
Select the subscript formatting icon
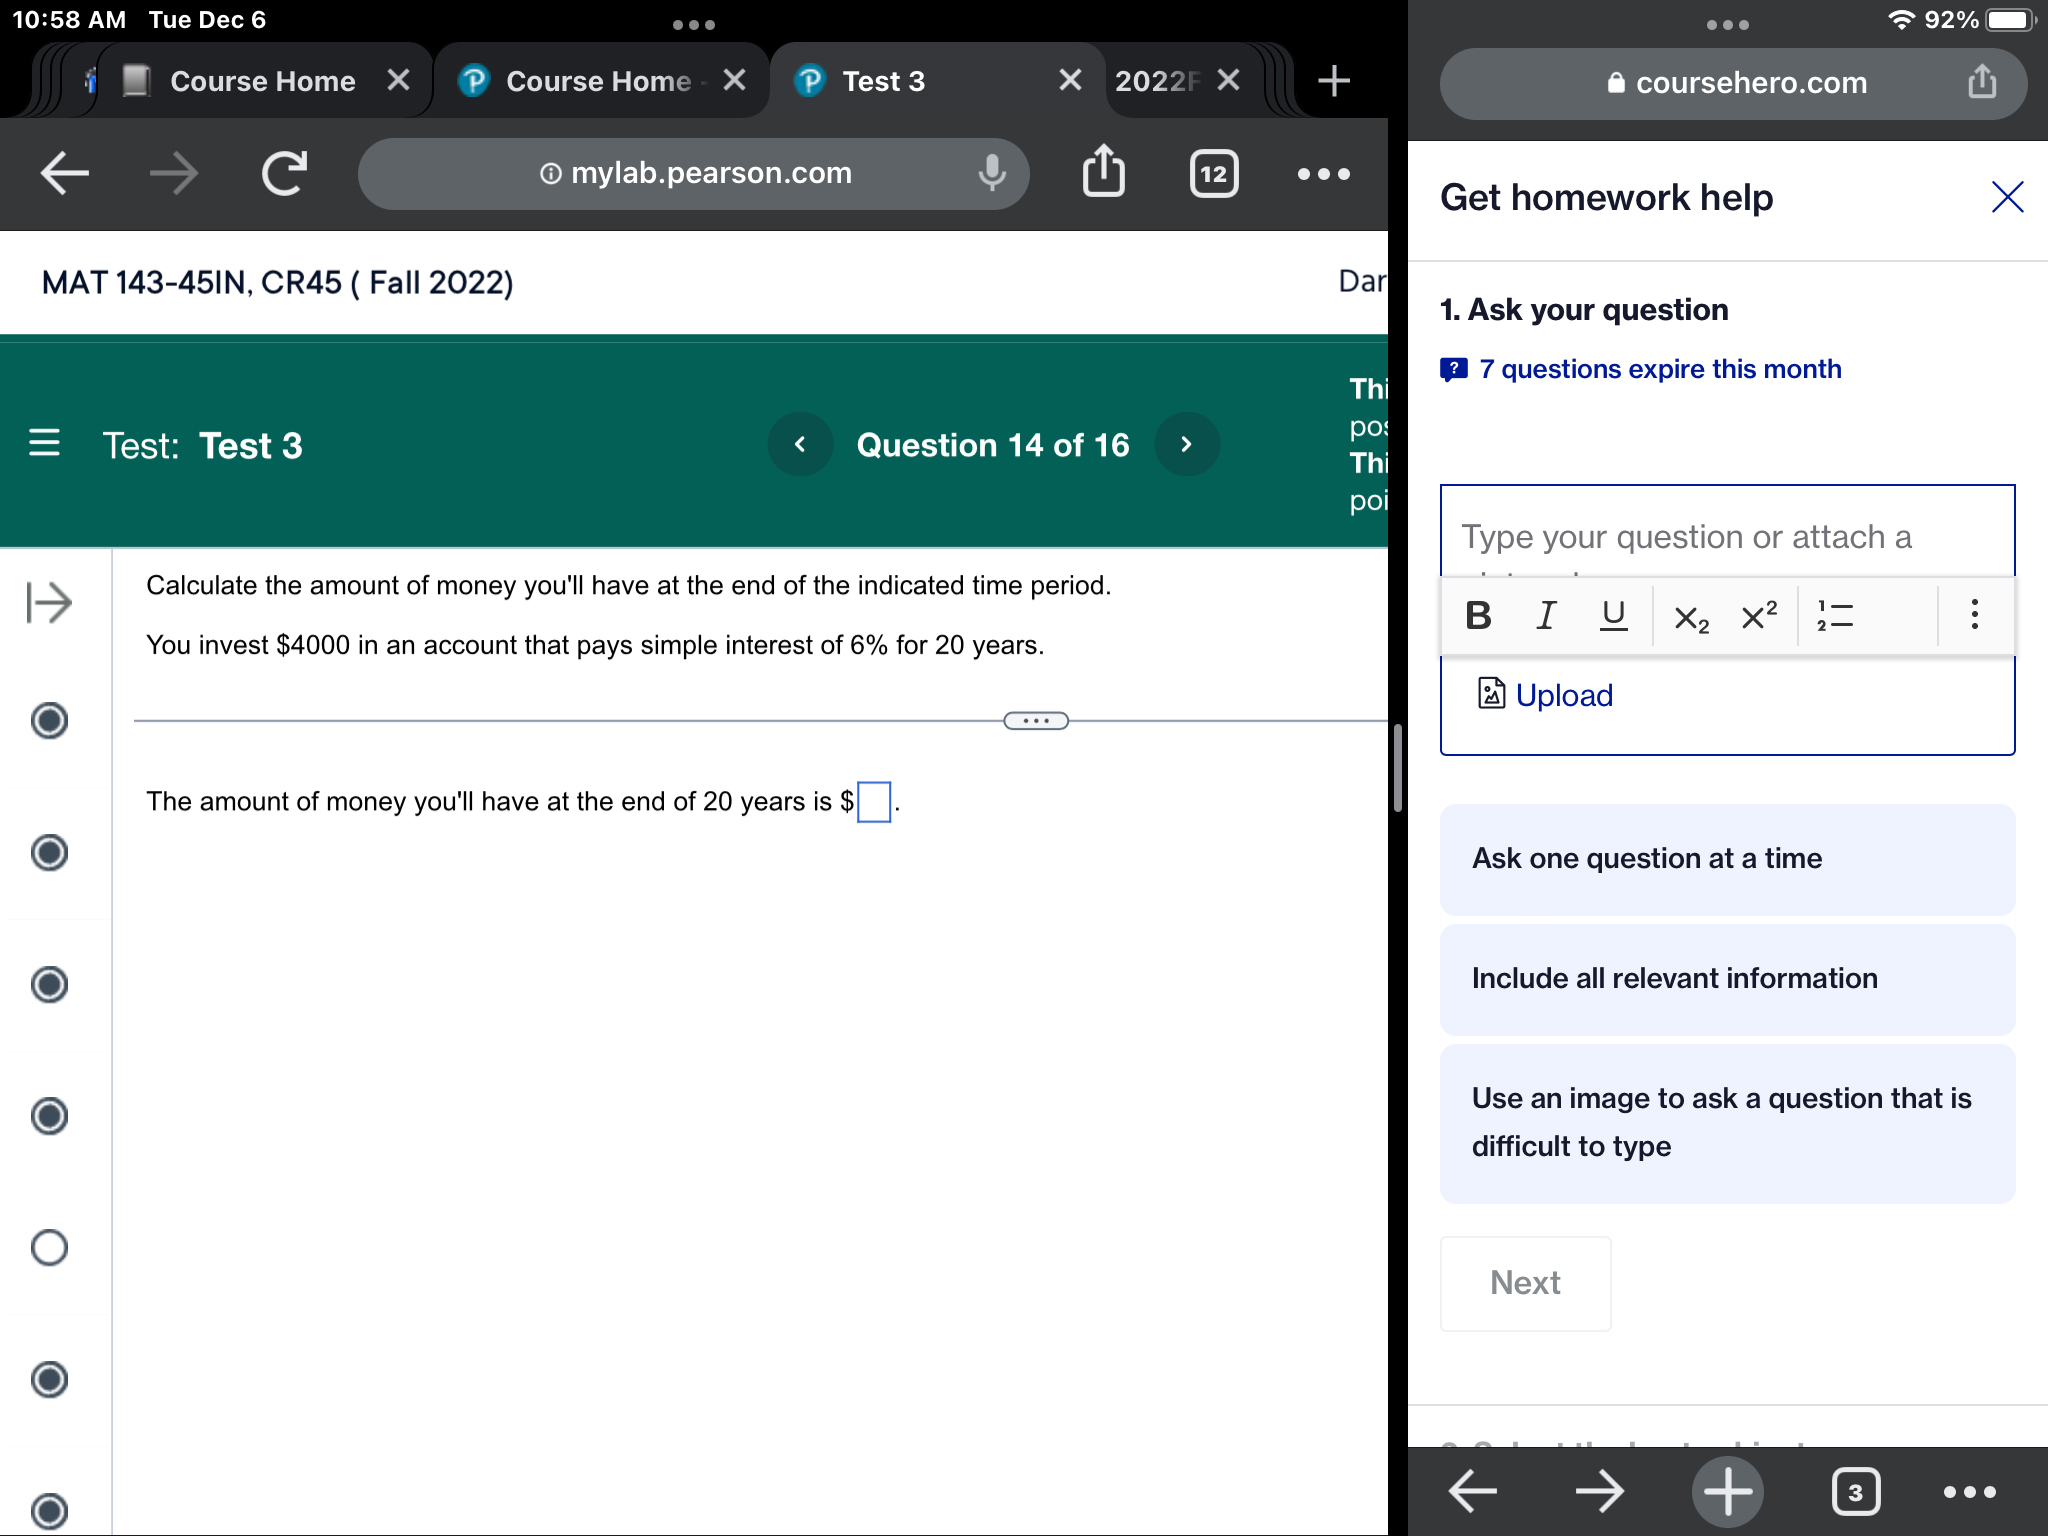point(1691,618)
